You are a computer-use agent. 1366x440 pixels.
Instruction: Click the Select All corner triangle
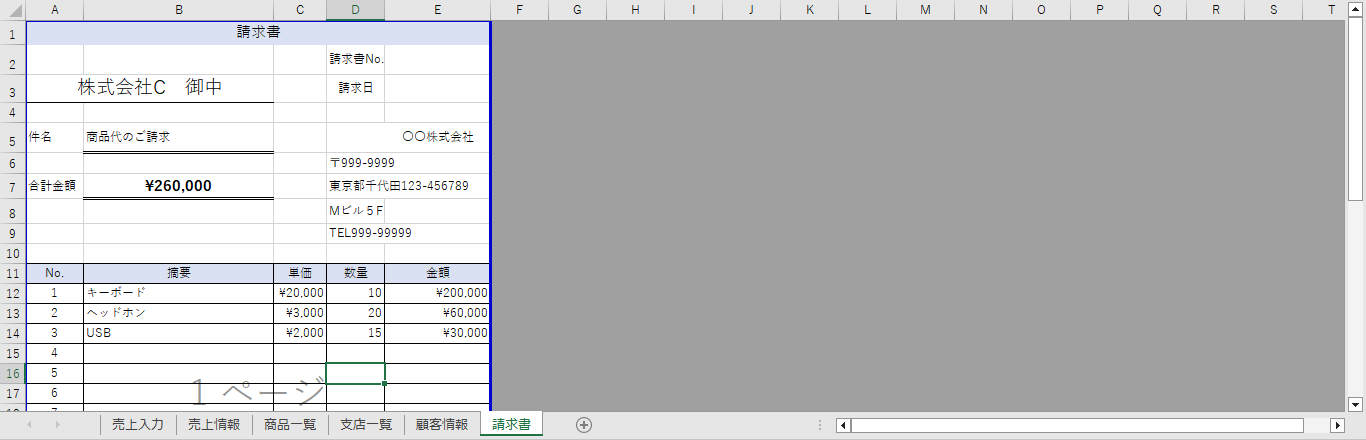tap(12, 10)
